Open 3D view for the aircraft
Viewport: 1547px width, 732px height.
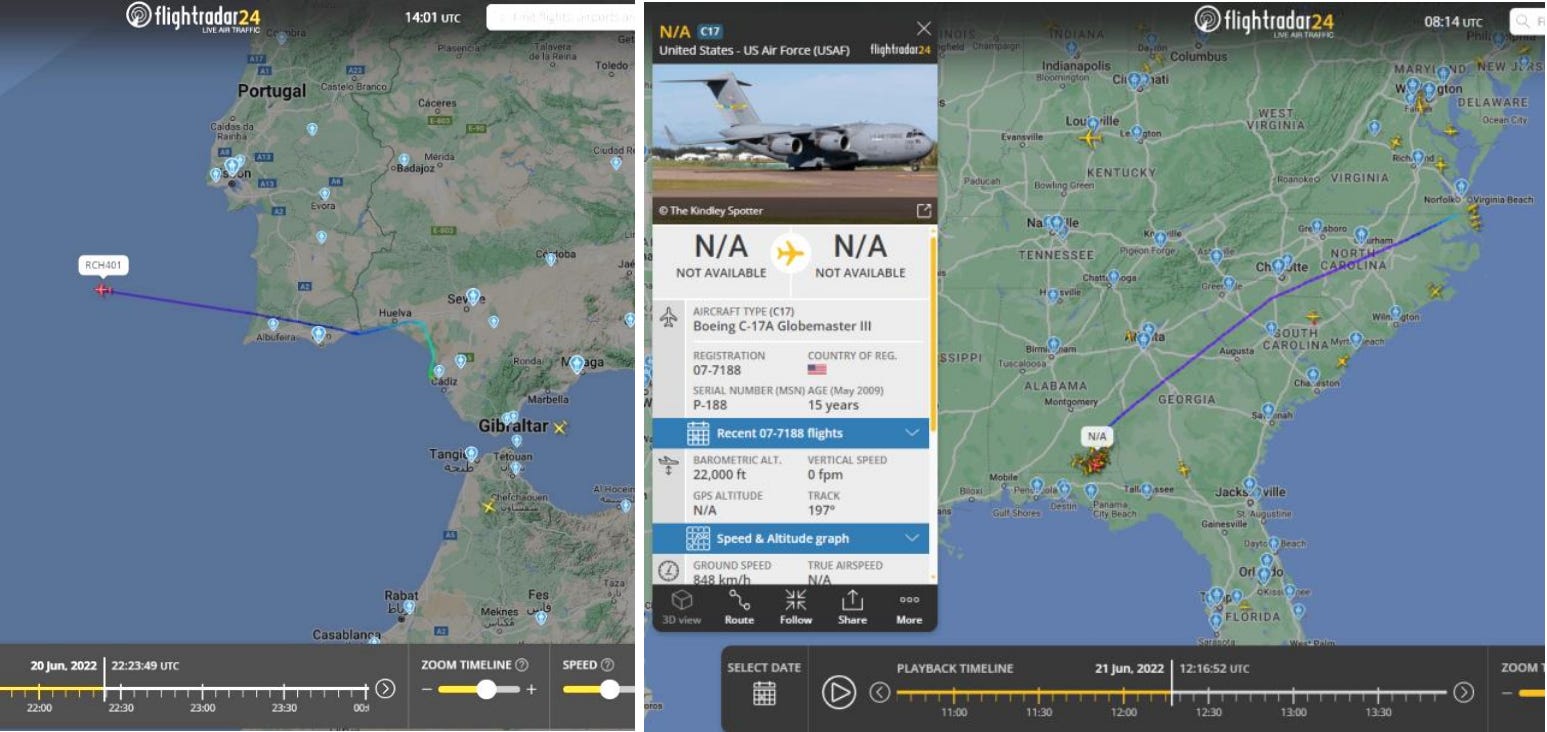point(682,607)
